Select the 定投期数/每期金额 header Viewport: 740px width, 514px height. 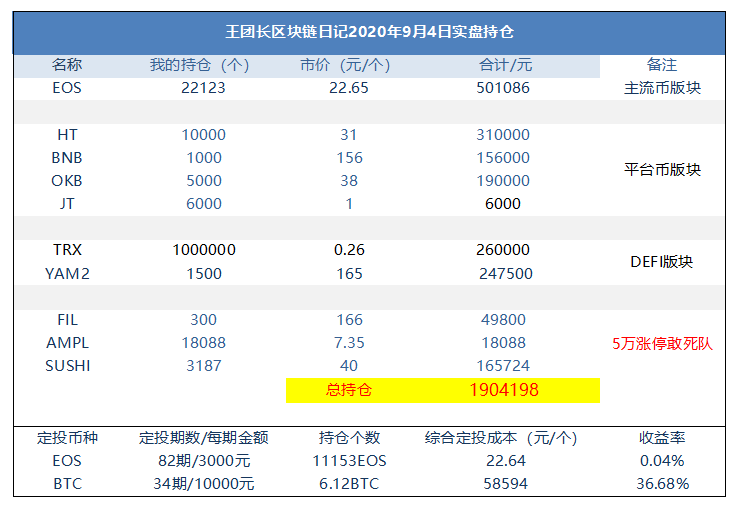pyautogui.click(x=203, y=438)
